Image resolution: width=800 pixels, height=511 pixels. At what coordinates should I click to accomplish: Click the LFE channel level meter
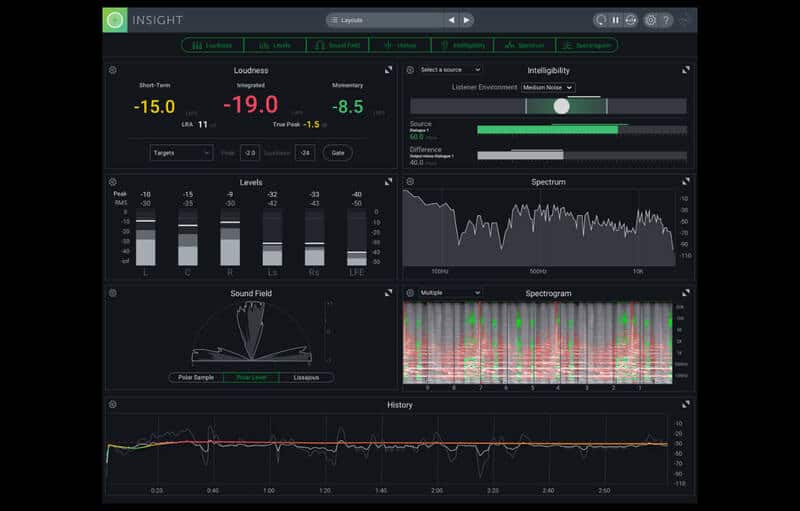(x=357, y=237)
